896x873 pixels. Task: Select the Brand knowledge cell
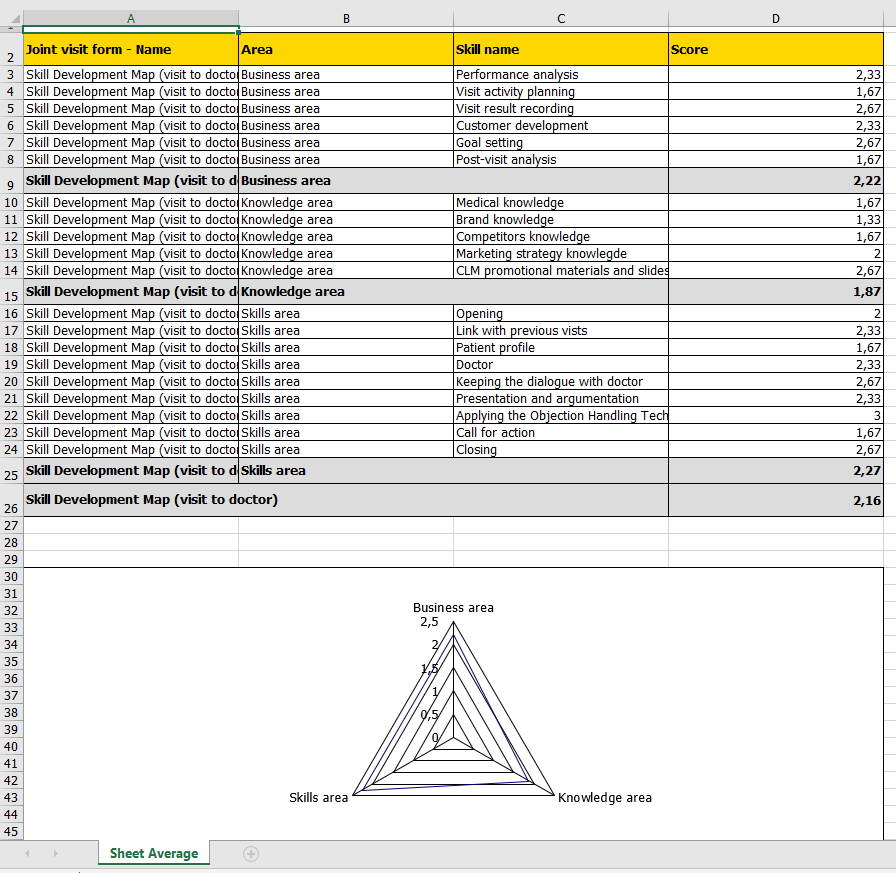(560, 219)
